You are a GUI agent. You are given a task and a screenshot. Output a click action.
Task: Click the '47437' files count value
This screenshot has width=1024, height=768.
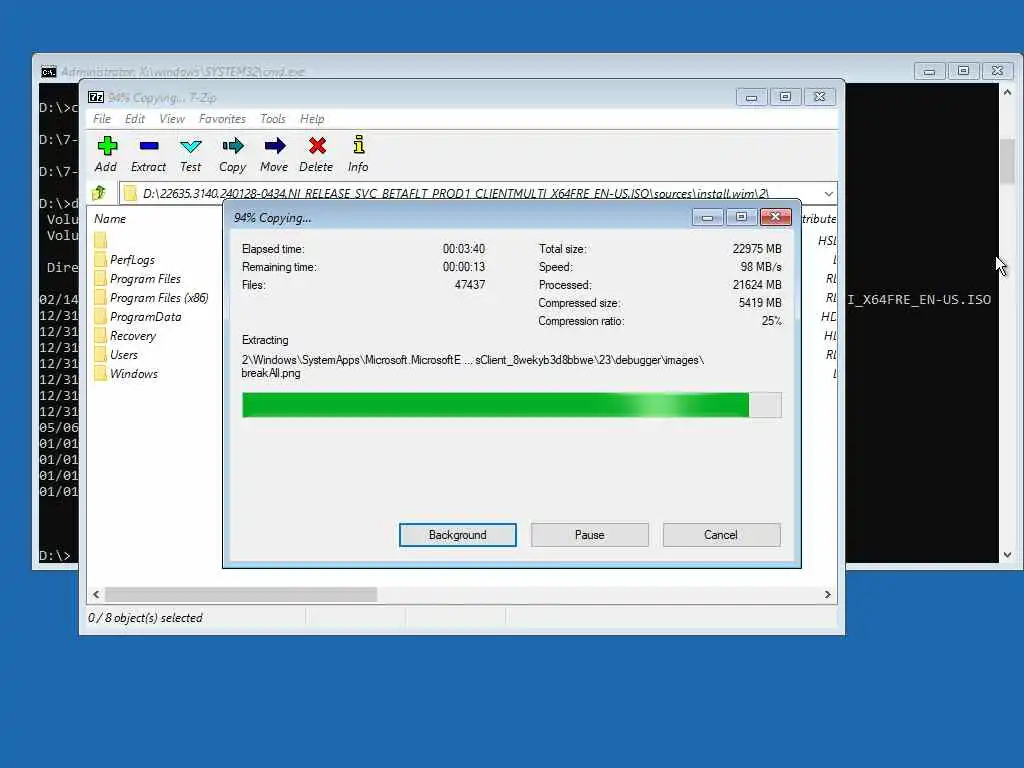pyautogui.click(x=470, y=285)
